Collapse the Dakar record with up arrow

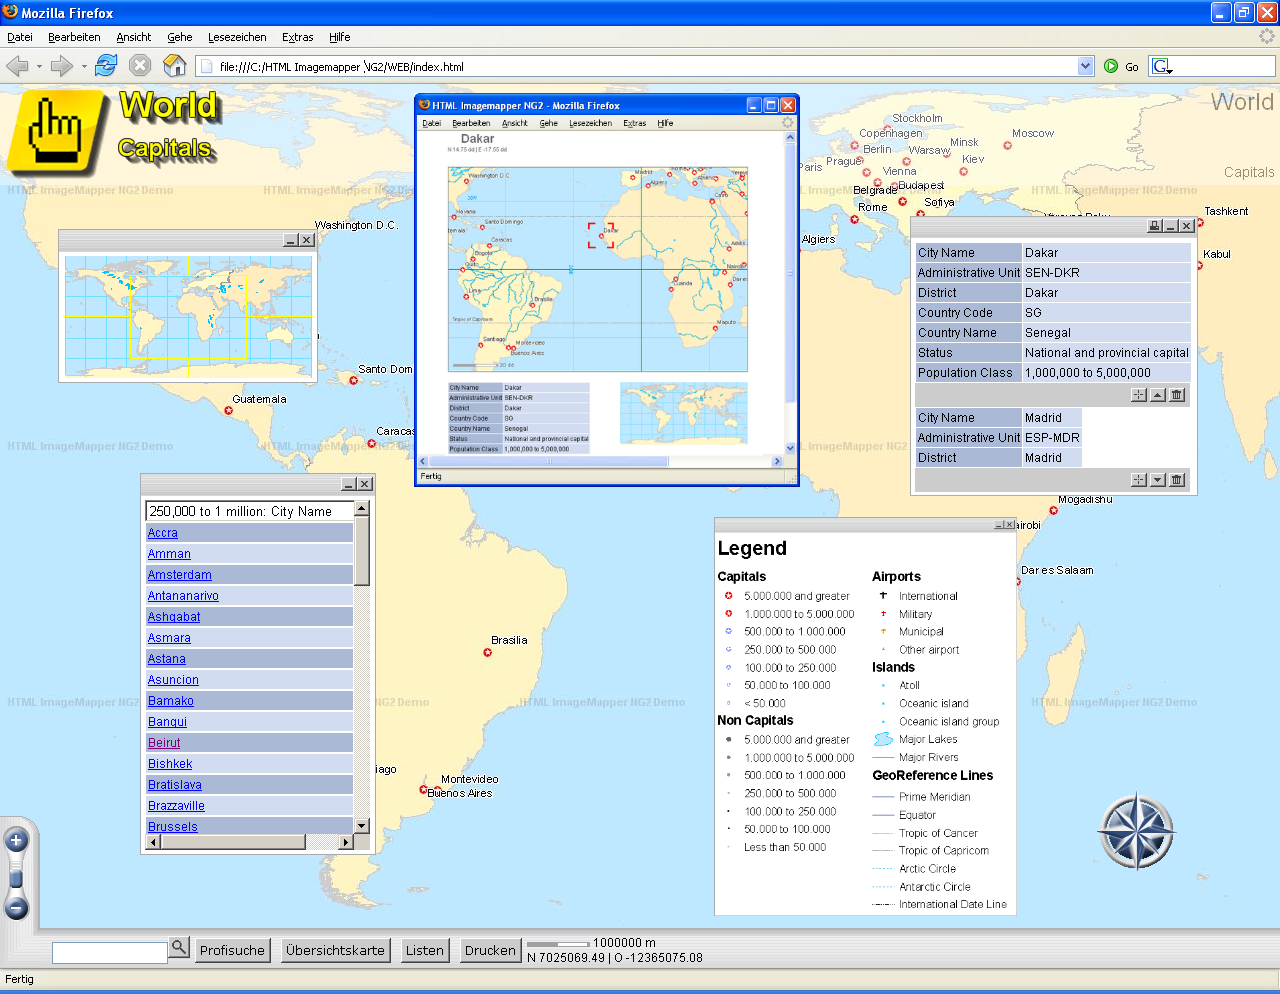tap(1158, 395)
